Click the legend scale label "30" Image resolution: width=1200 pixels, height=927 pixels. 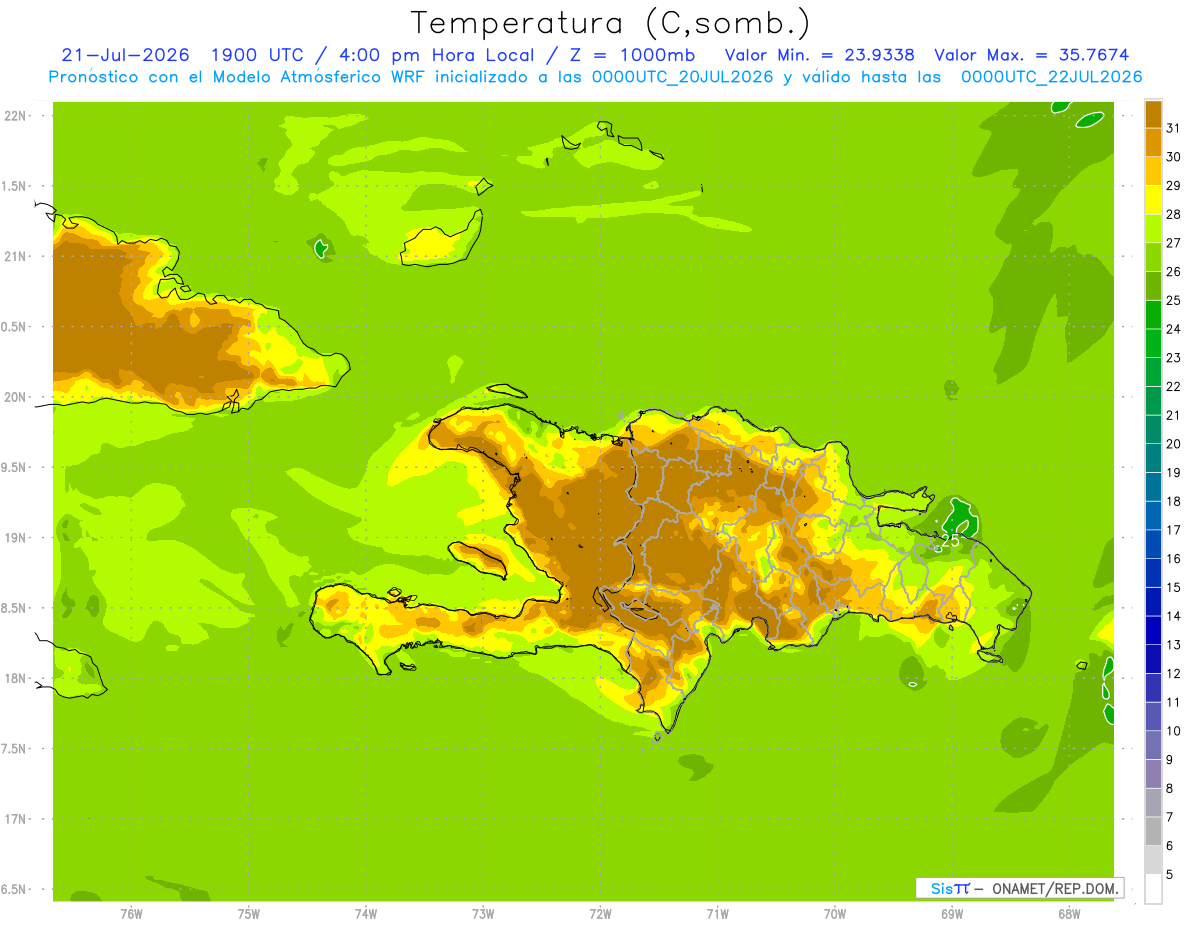1174,157
